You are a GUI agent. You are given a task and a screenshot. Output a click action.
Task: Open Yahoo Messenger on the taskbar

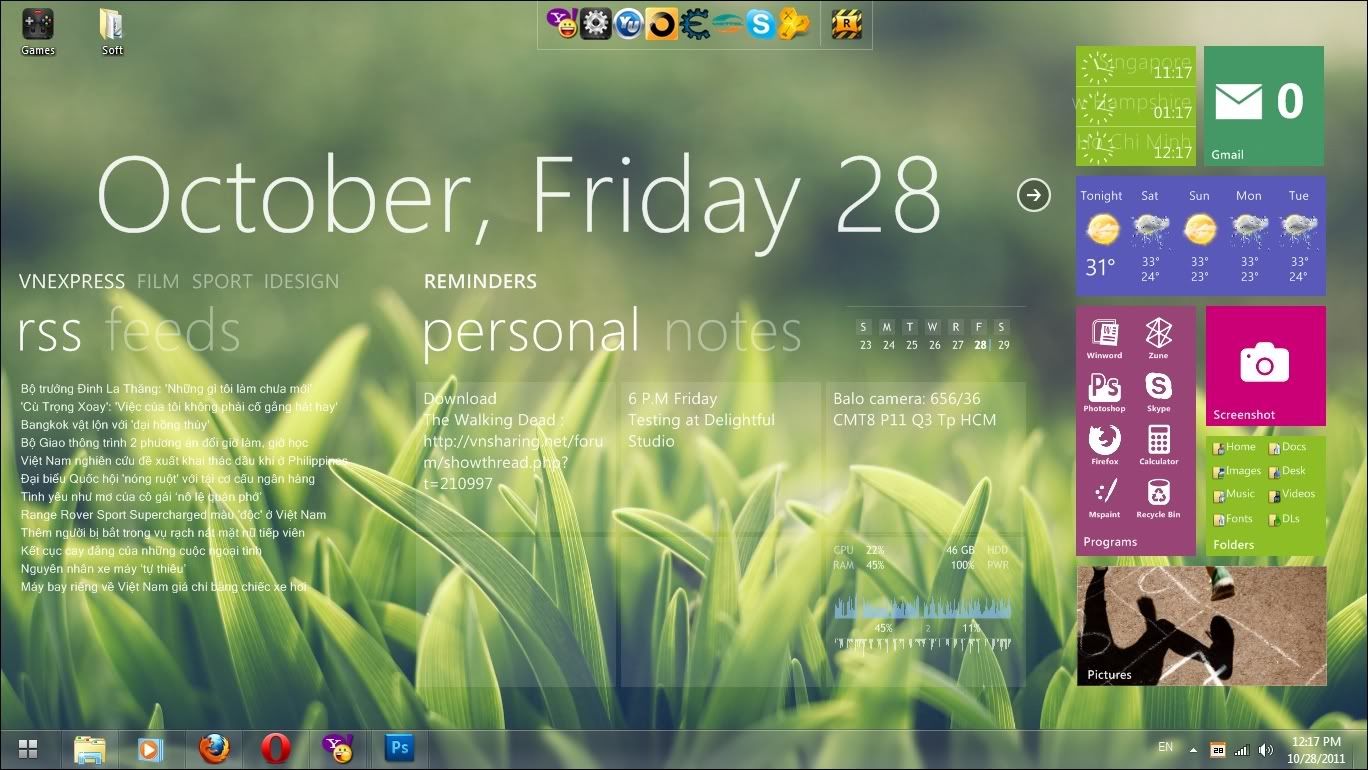(x=338, y=748)
